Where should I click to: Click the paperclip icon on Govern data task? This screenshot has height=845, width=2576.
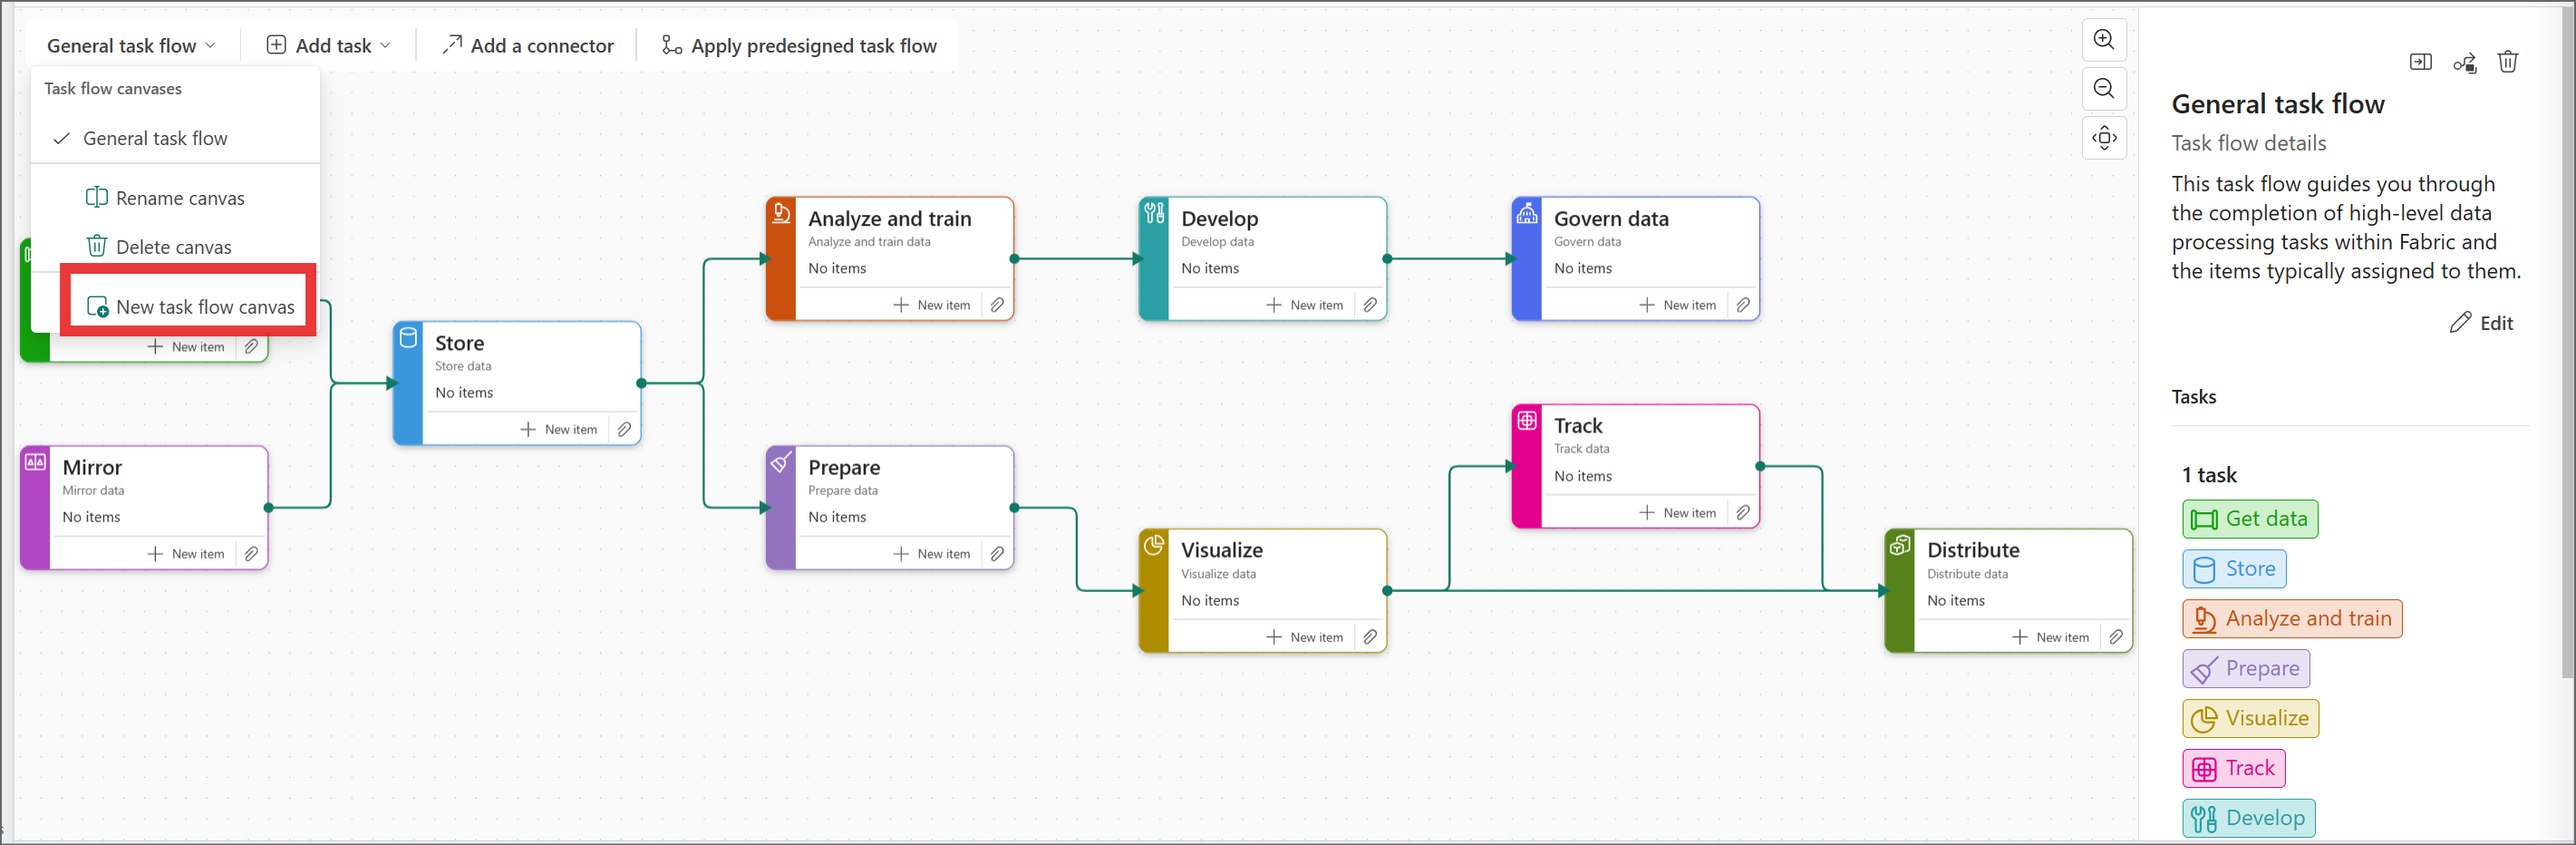1743,305
